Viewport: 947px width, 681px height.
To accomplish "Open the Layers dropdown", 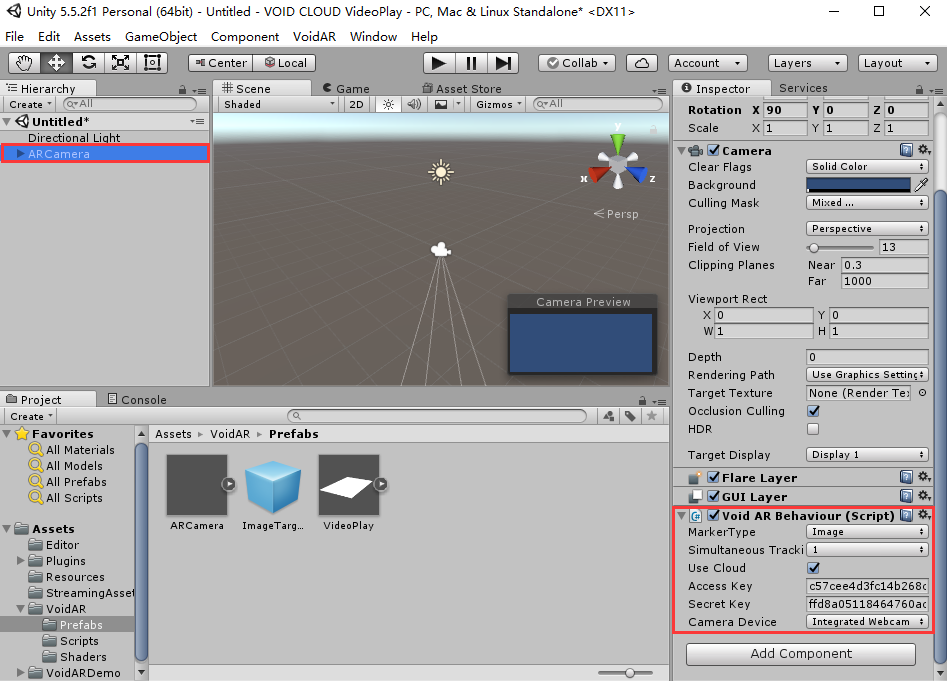I will point(807,63).
